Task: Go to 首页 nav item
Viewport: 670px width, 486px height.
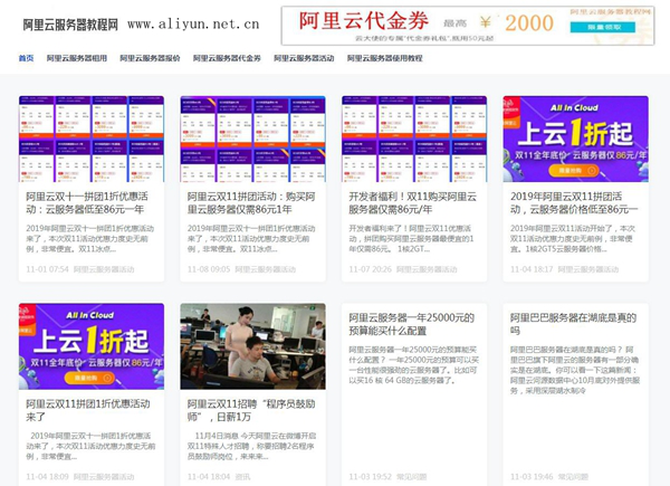Action: 26,58
